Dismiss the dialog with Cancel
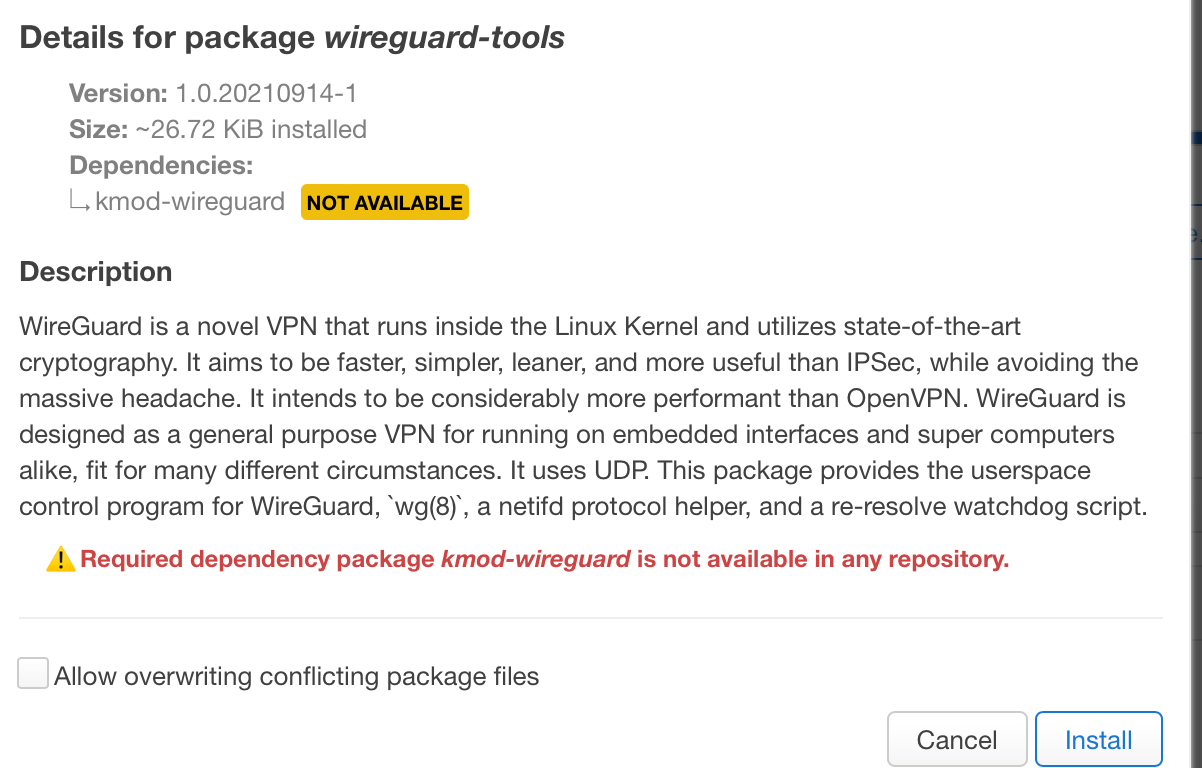Viewport: 1202px width, 768px height. pyautogui.click(x=956, y=738)
